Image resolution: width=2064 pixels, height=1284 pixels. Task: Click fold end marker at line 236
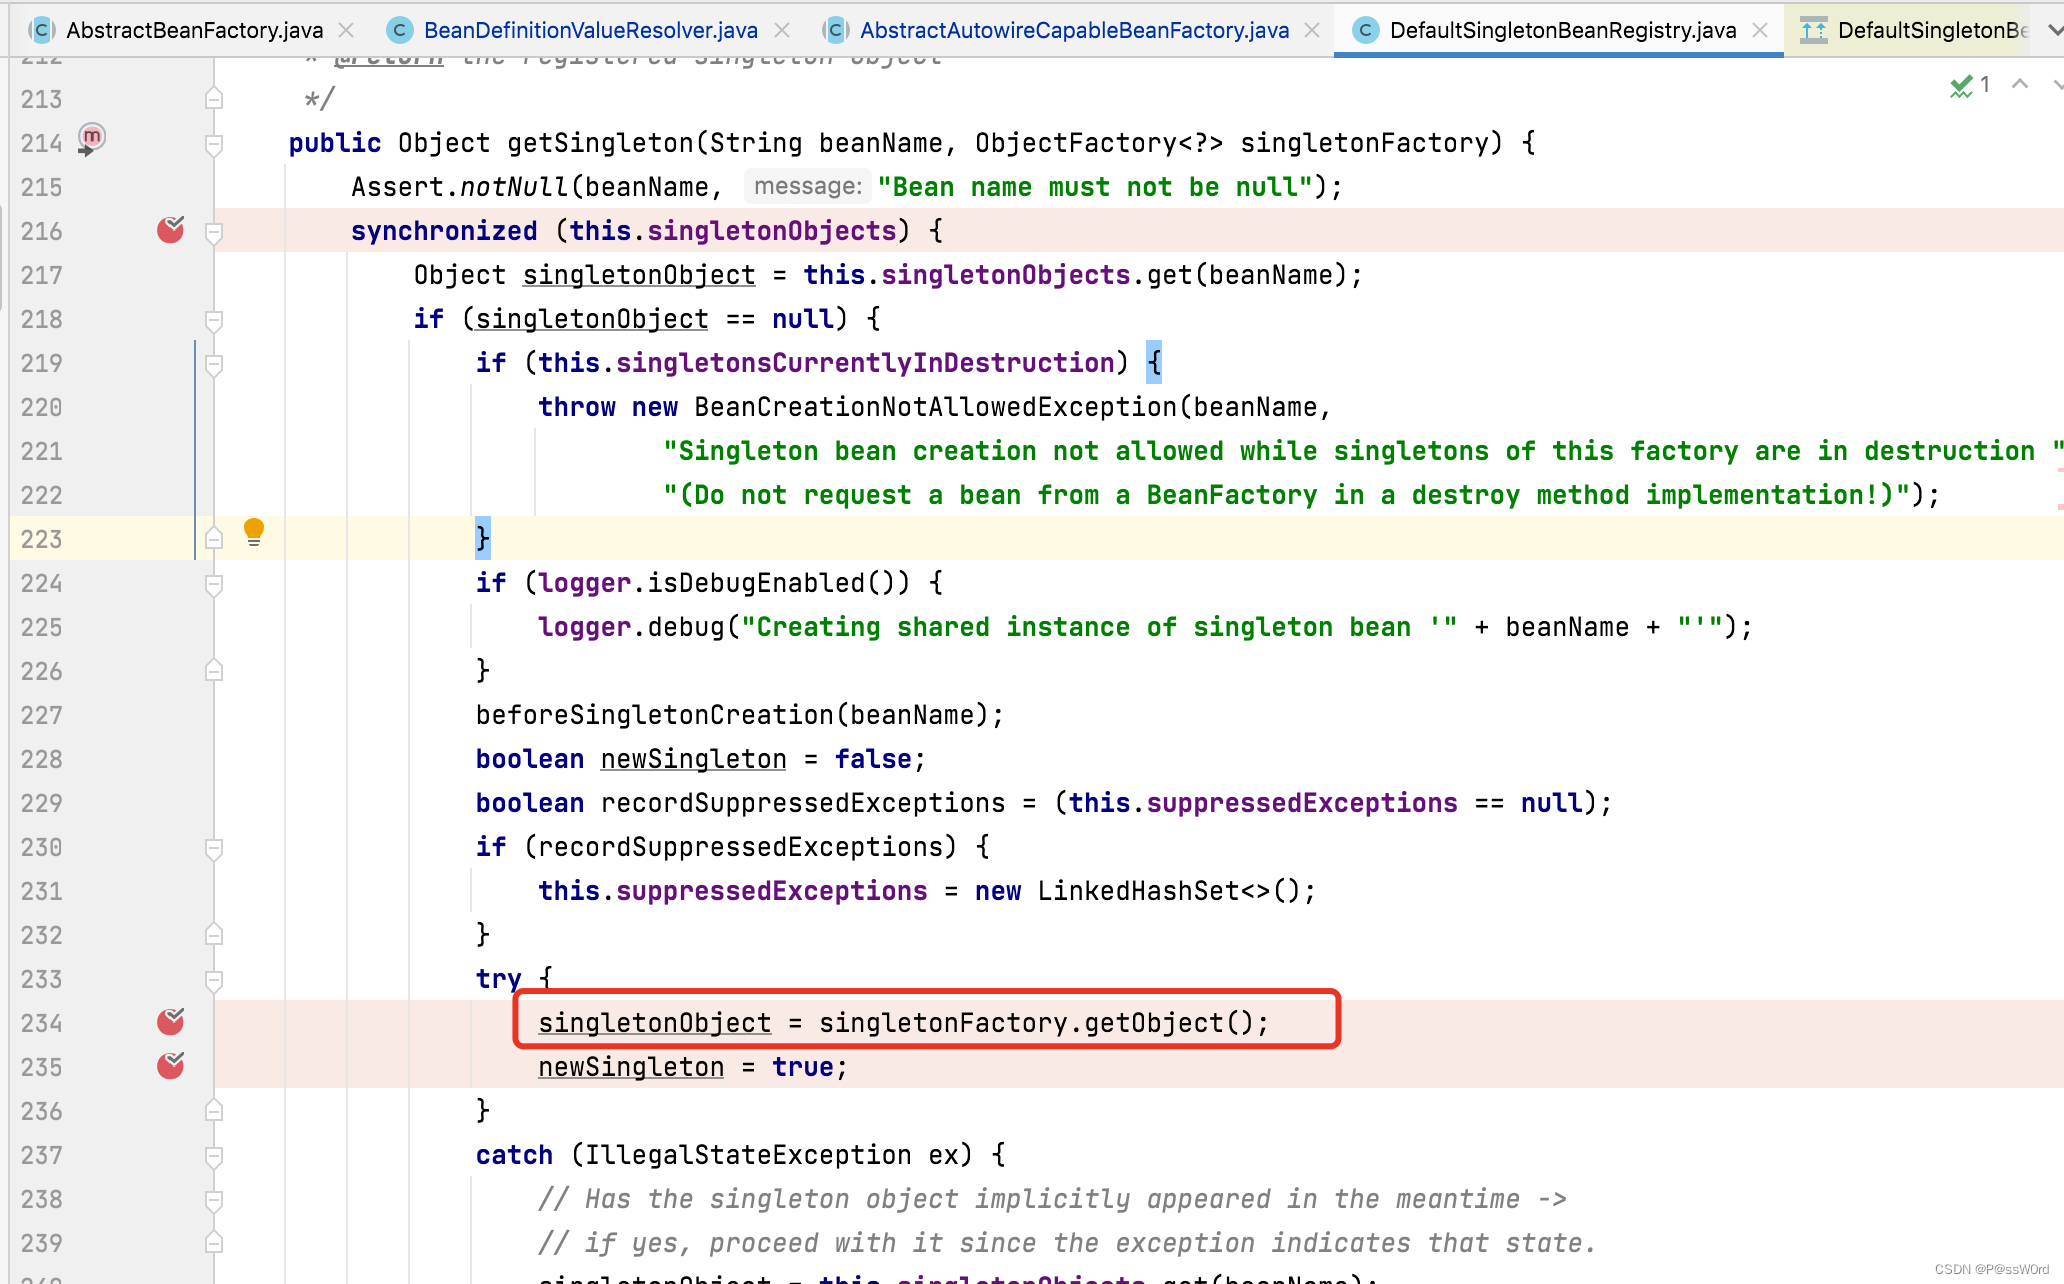click(x=214, y=1109)
